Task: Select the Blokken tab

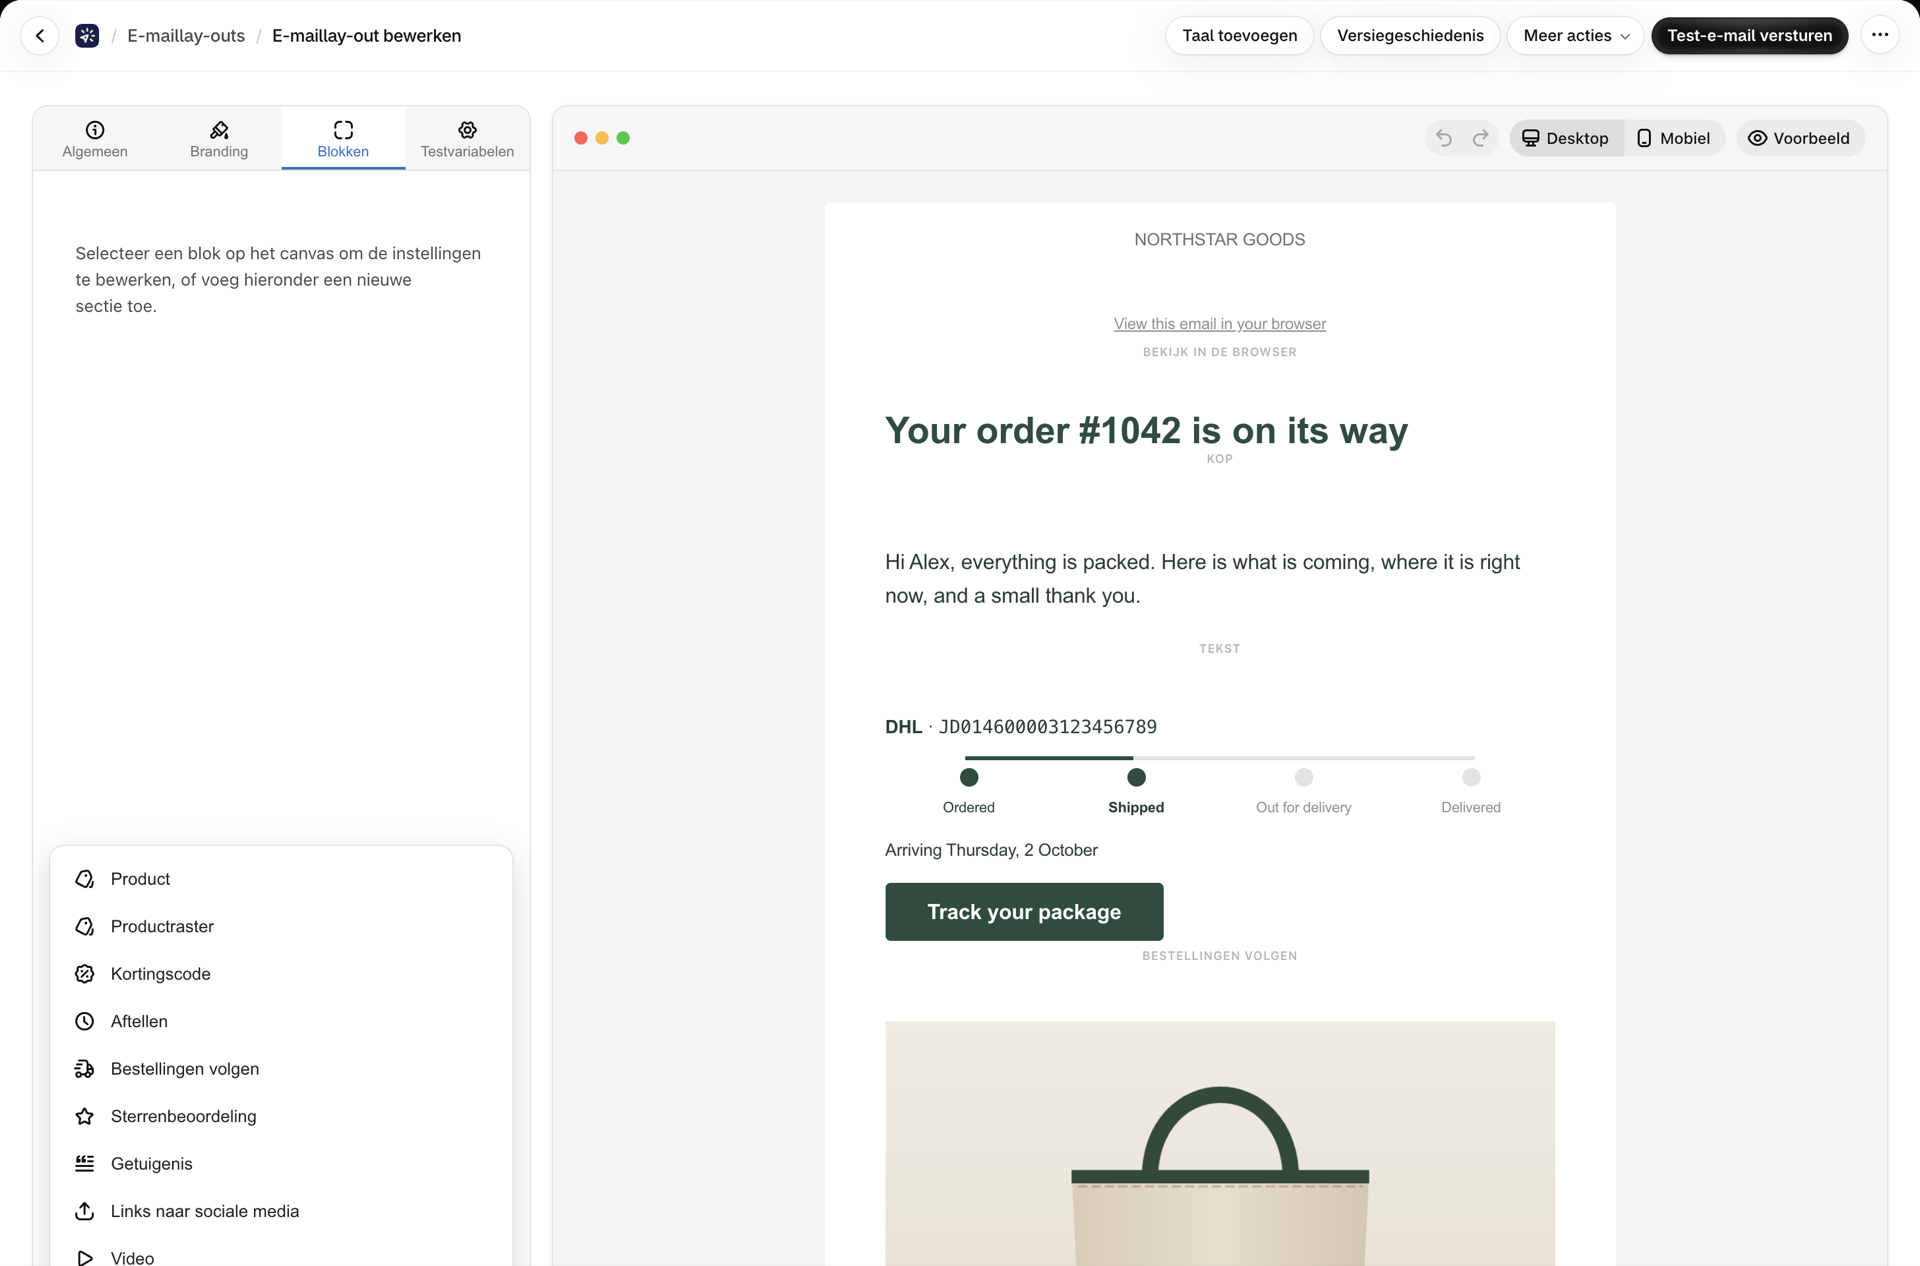Action: point(343,139)
